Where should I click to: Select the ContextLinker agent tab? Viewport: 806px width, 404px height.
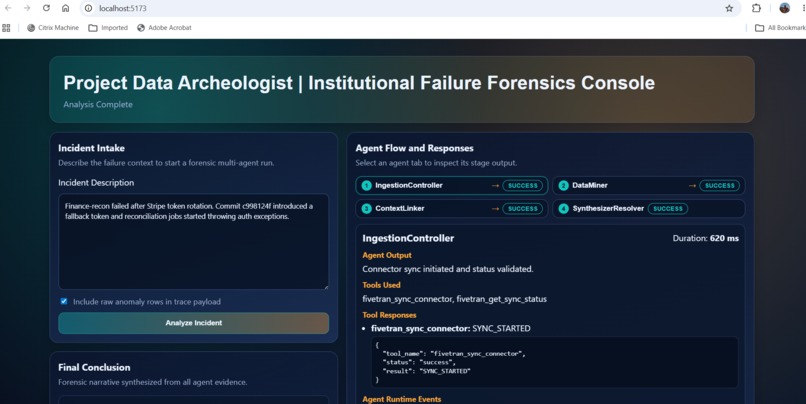(x=452, y=209)
